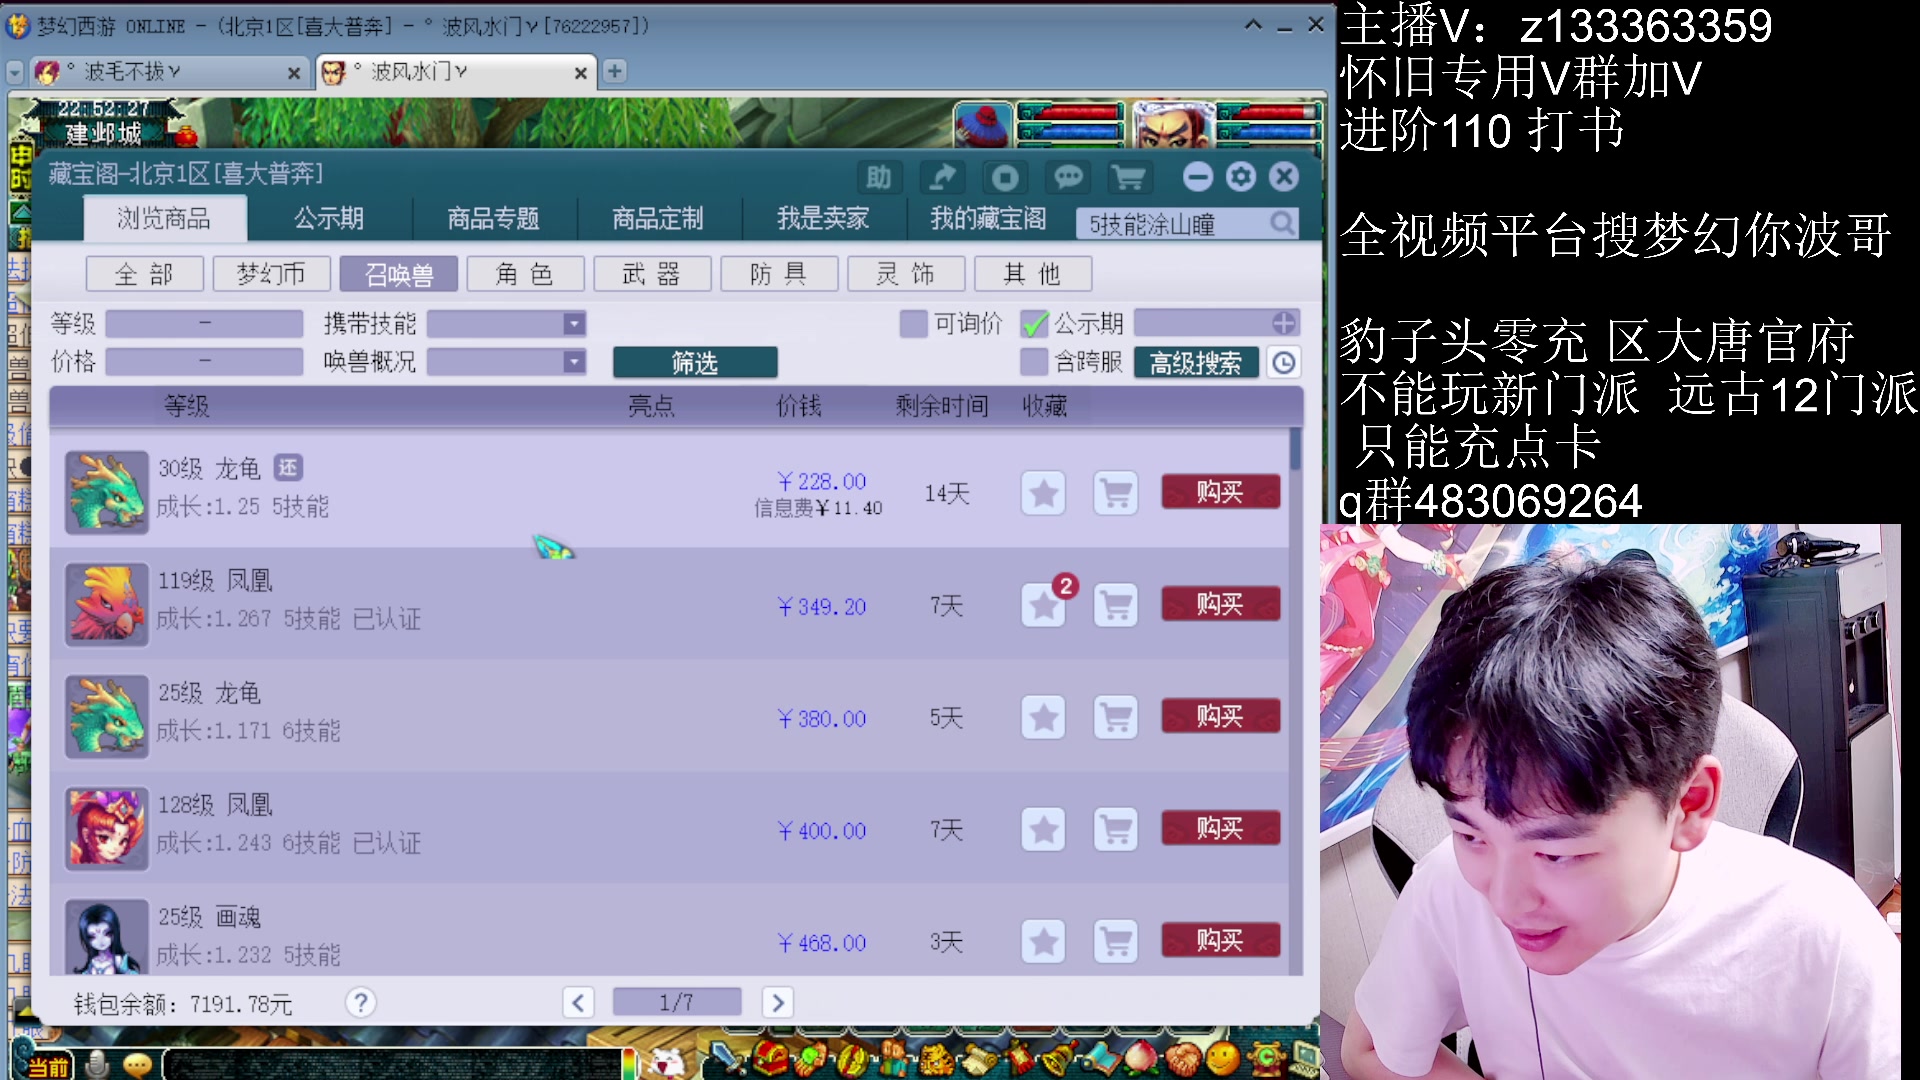Viewport: 1920px width, 1080px height.
Task: Expand the 携带技能 dropdown
Action: click(573, 323)
